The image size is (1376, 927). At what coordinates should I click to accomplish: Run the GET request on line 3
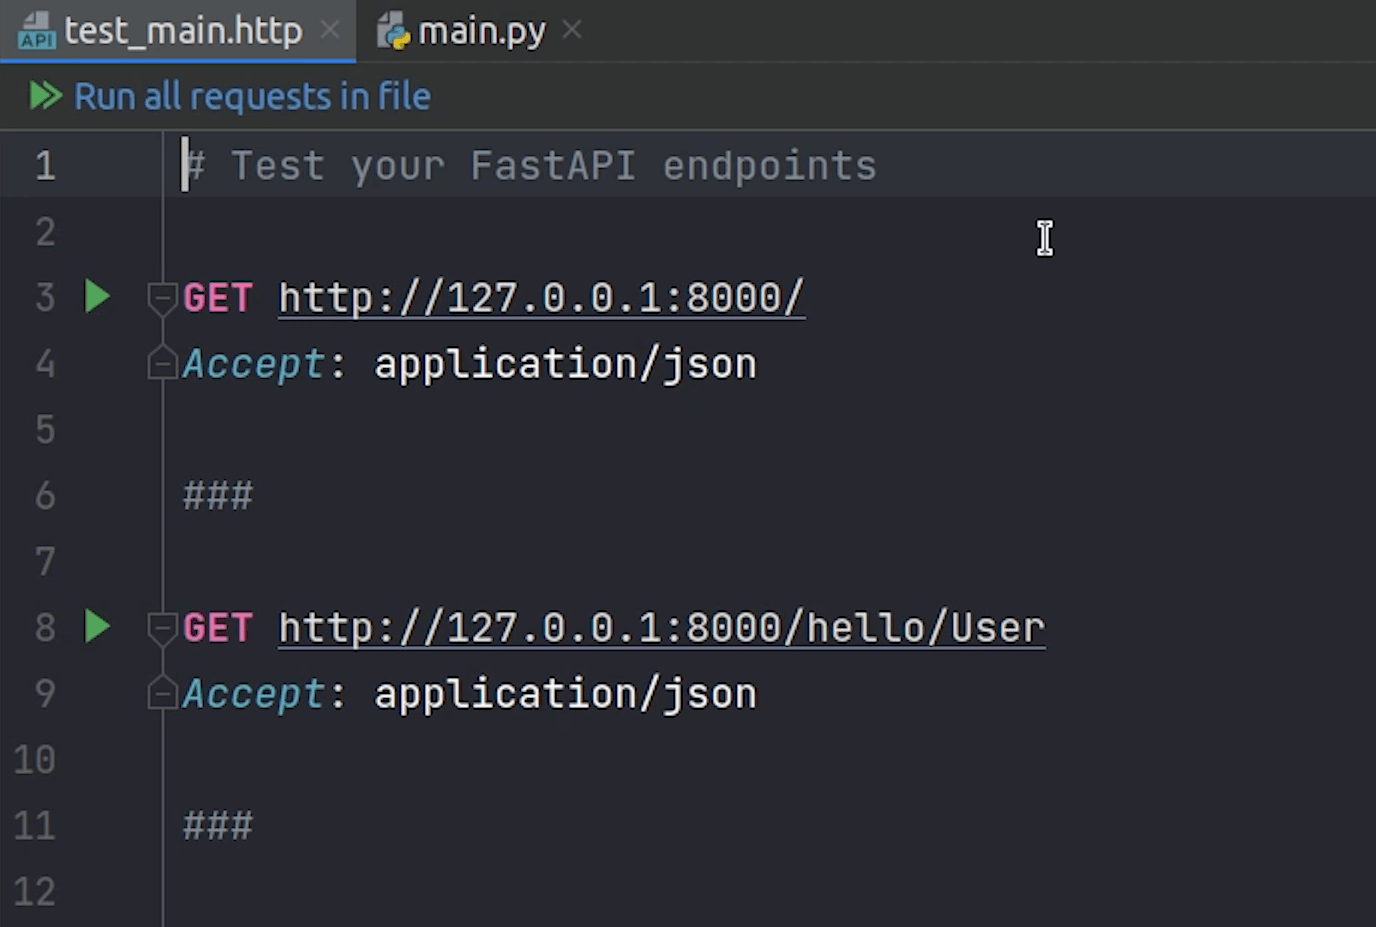(x=97, y=297)
